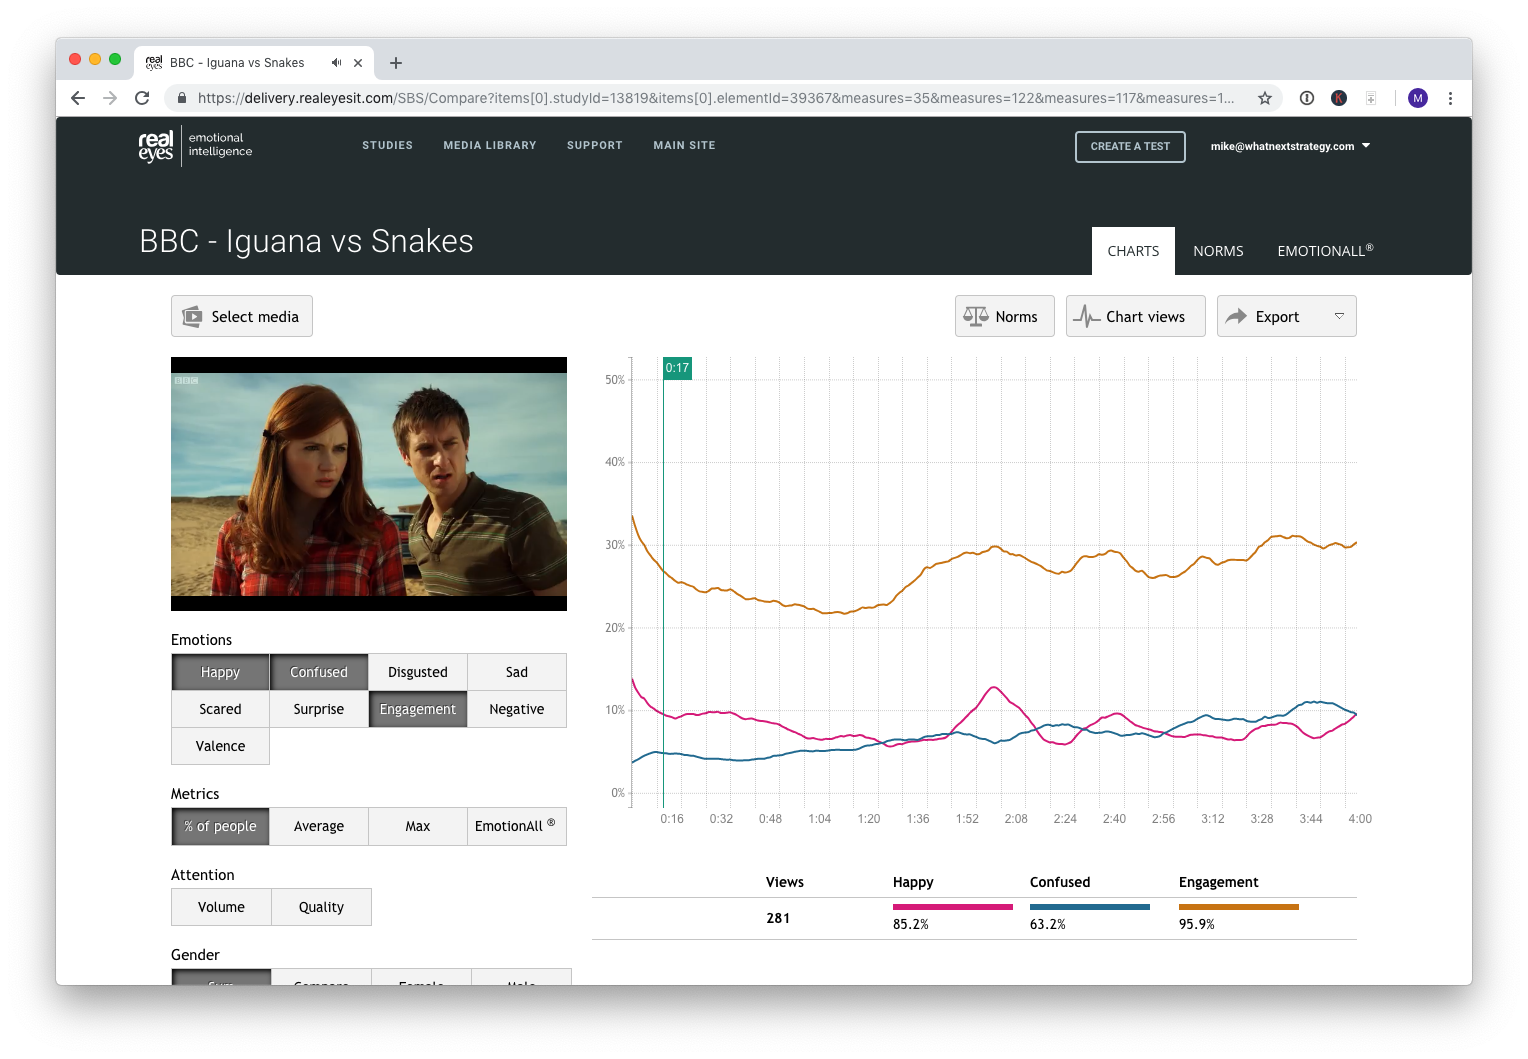Viewport: 1528px width, 1059px height.
Task: Mute audio on the BBC browser tab
Action: point(336,62)
